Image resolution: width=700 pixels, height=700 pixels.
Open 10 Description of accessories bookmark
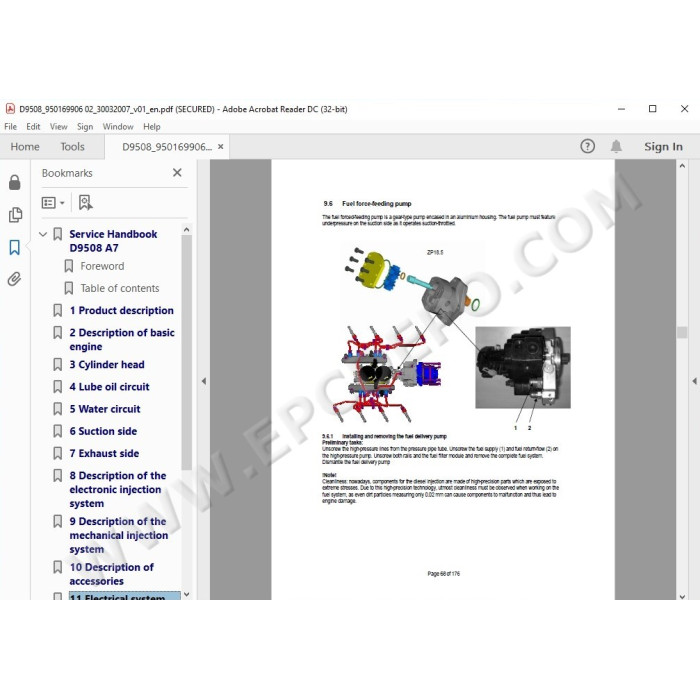point(111,574)
